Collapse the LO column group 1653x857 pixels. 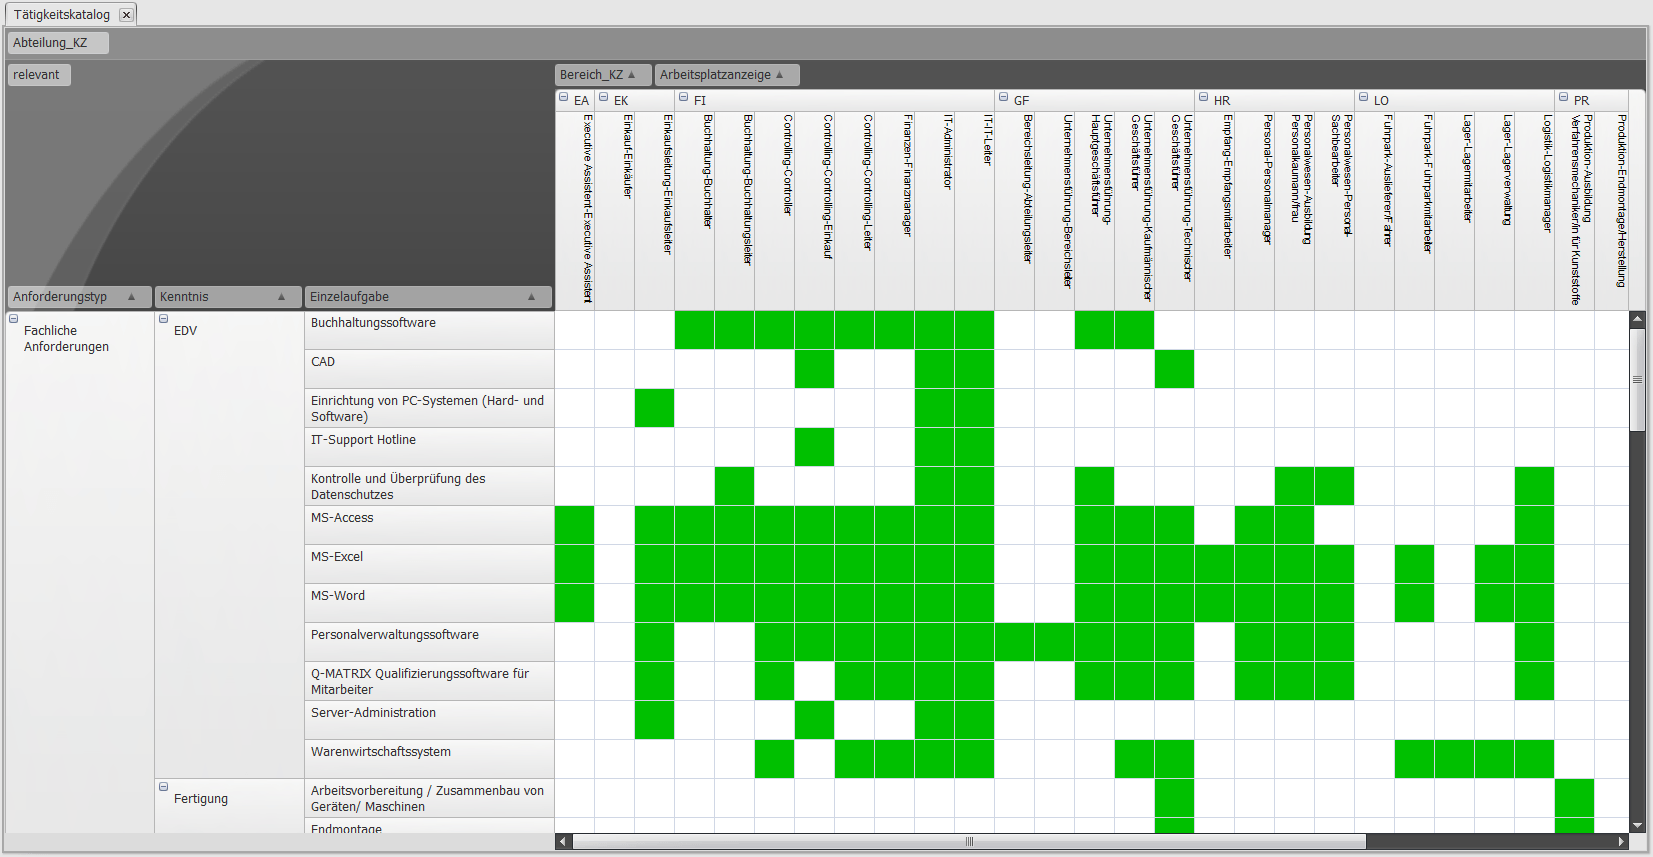(1364, 98)
